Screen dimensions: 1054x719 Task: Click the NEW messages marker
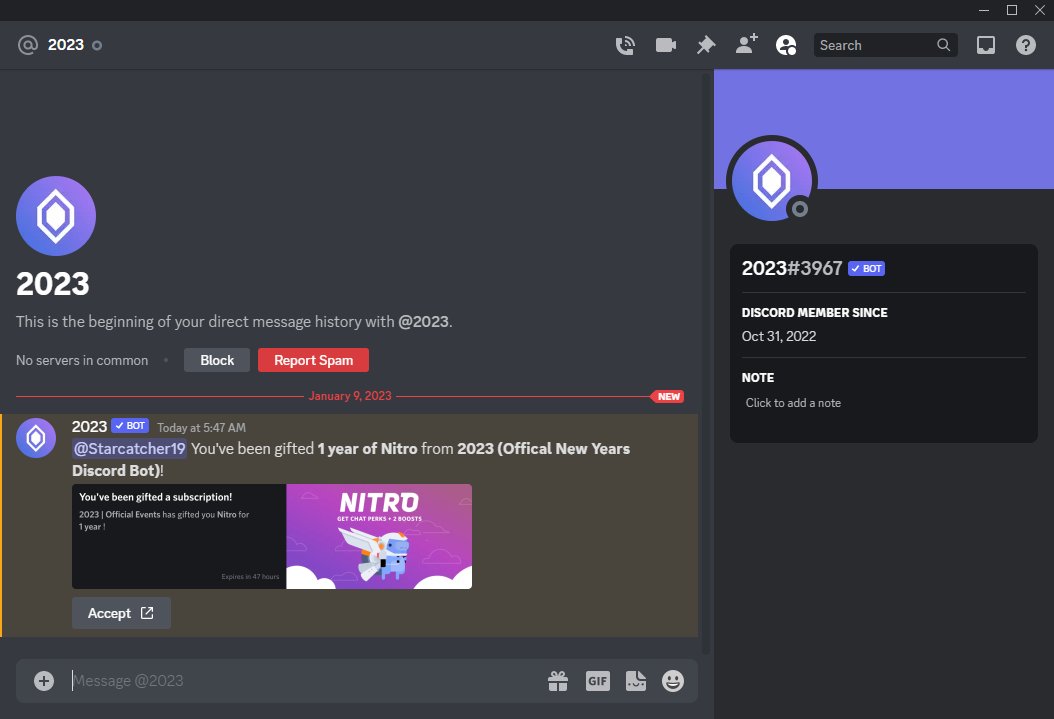(667, 396)
